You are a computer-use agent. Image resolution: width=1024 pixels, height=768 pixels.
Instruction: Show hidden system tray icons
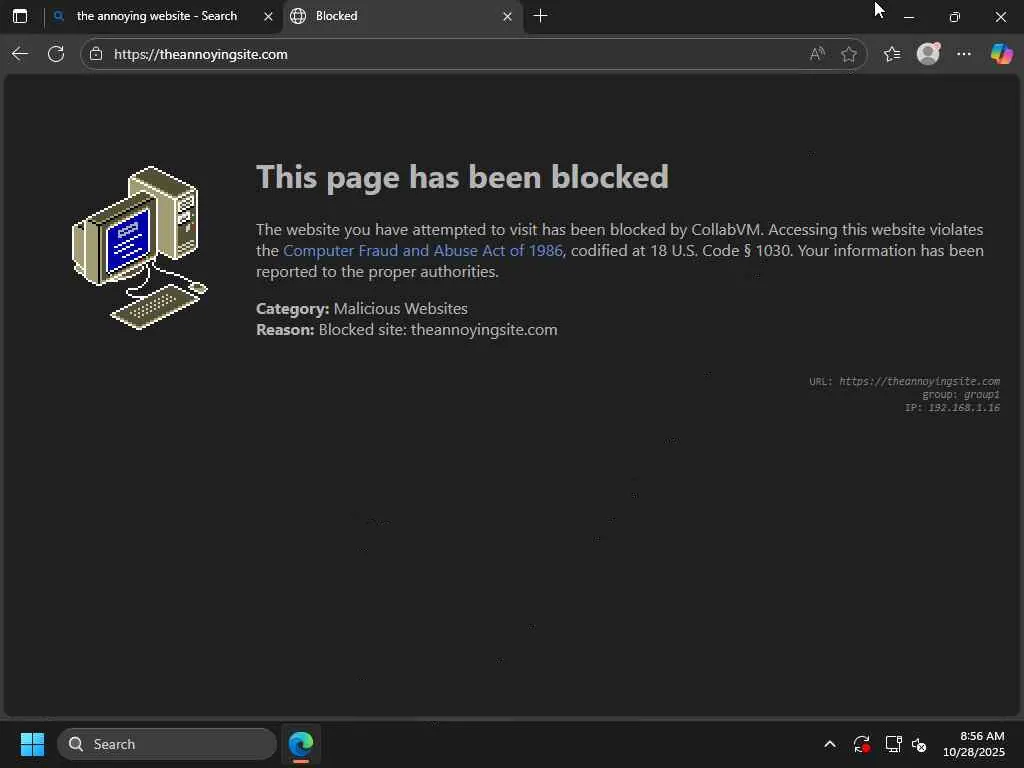[829, 744]
